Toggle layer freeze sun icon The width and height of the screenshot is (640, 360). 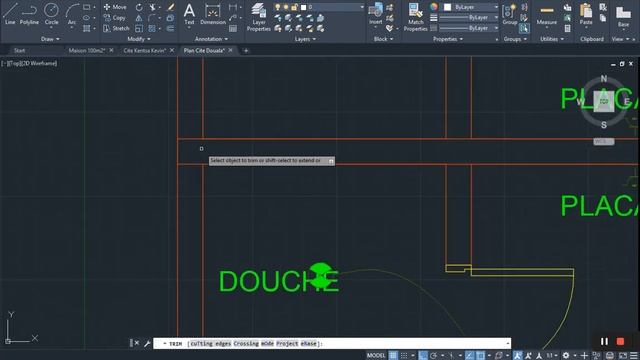pos(286,7)
